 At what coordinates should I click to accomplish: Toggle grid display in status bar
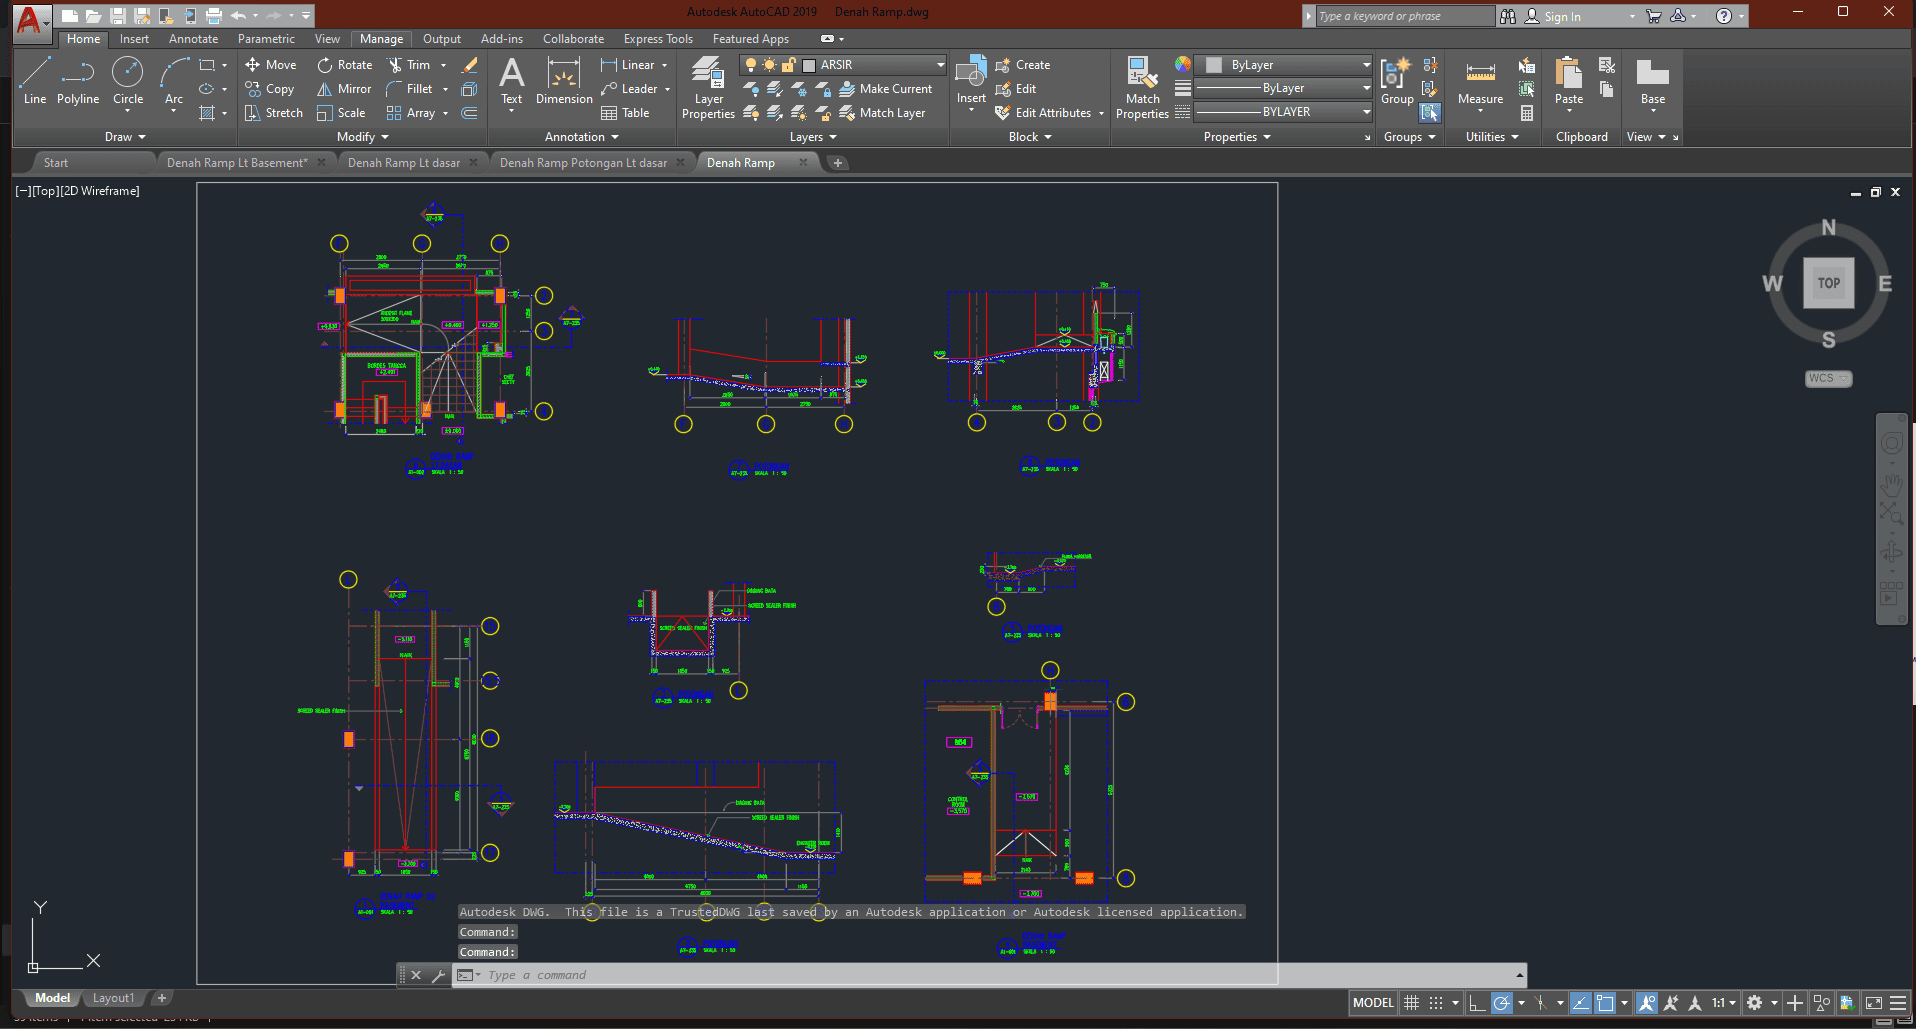(1411, 1003)
